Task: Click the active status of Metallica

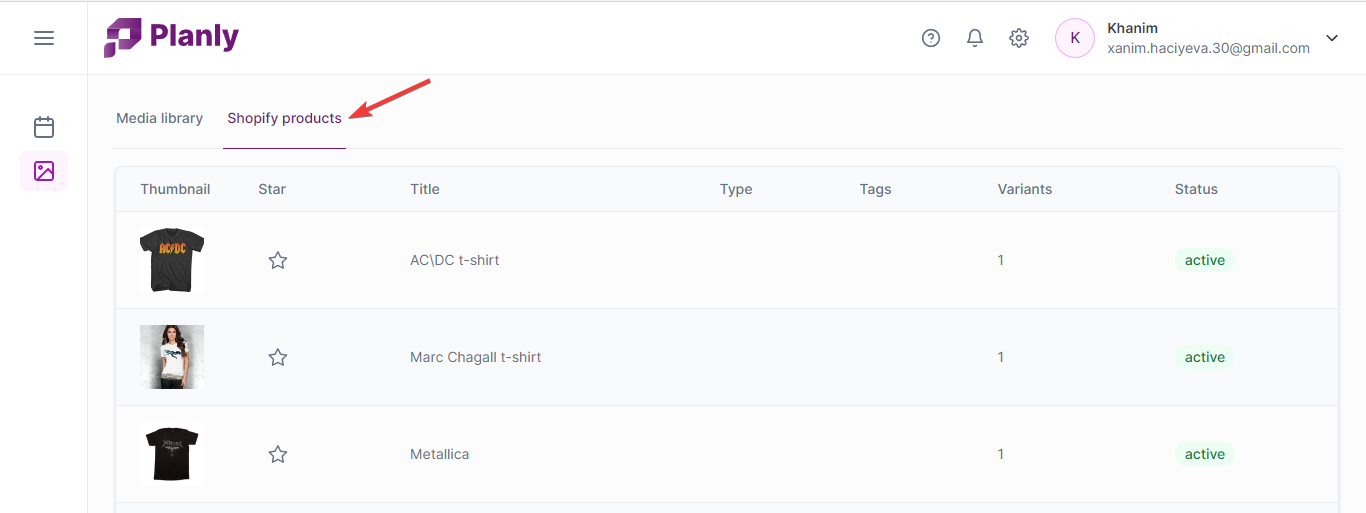Action: coord(1204,454)
